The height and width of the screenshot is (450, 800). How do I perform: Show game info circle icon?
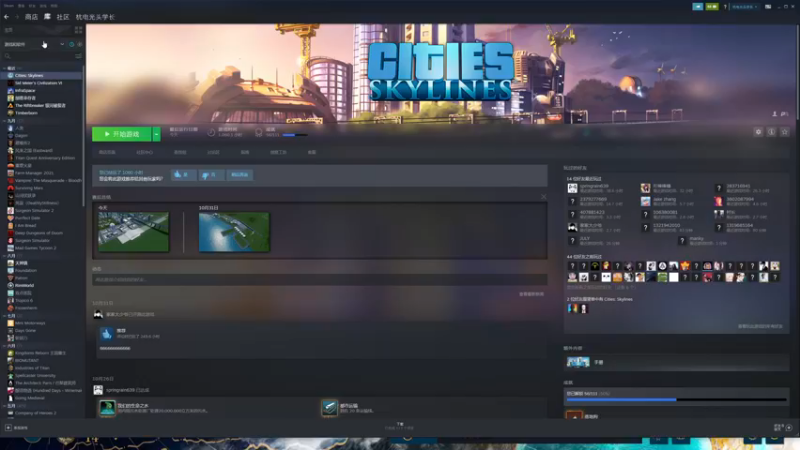coord(771,132)
